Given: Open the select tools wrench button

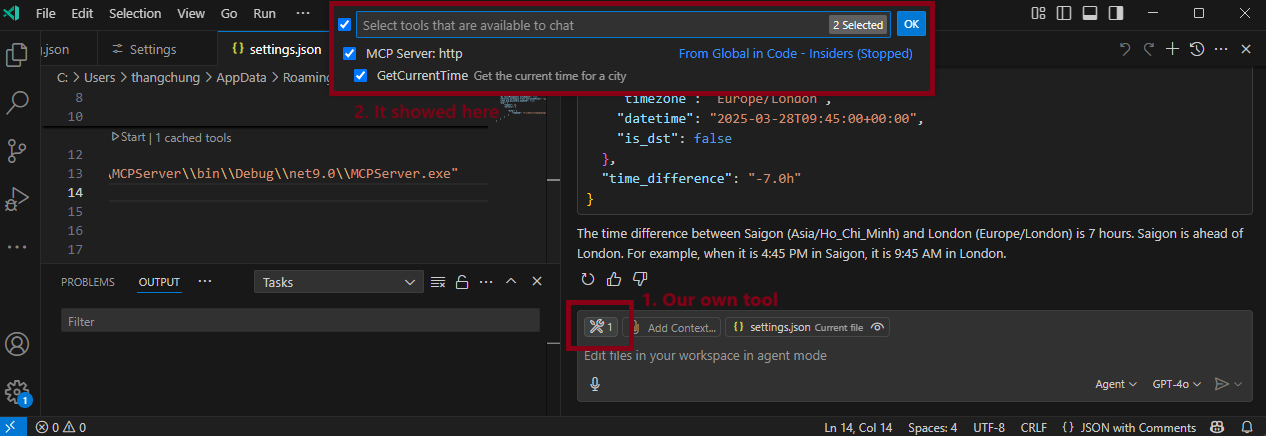Looking at the screenshot, I should 601,326.
